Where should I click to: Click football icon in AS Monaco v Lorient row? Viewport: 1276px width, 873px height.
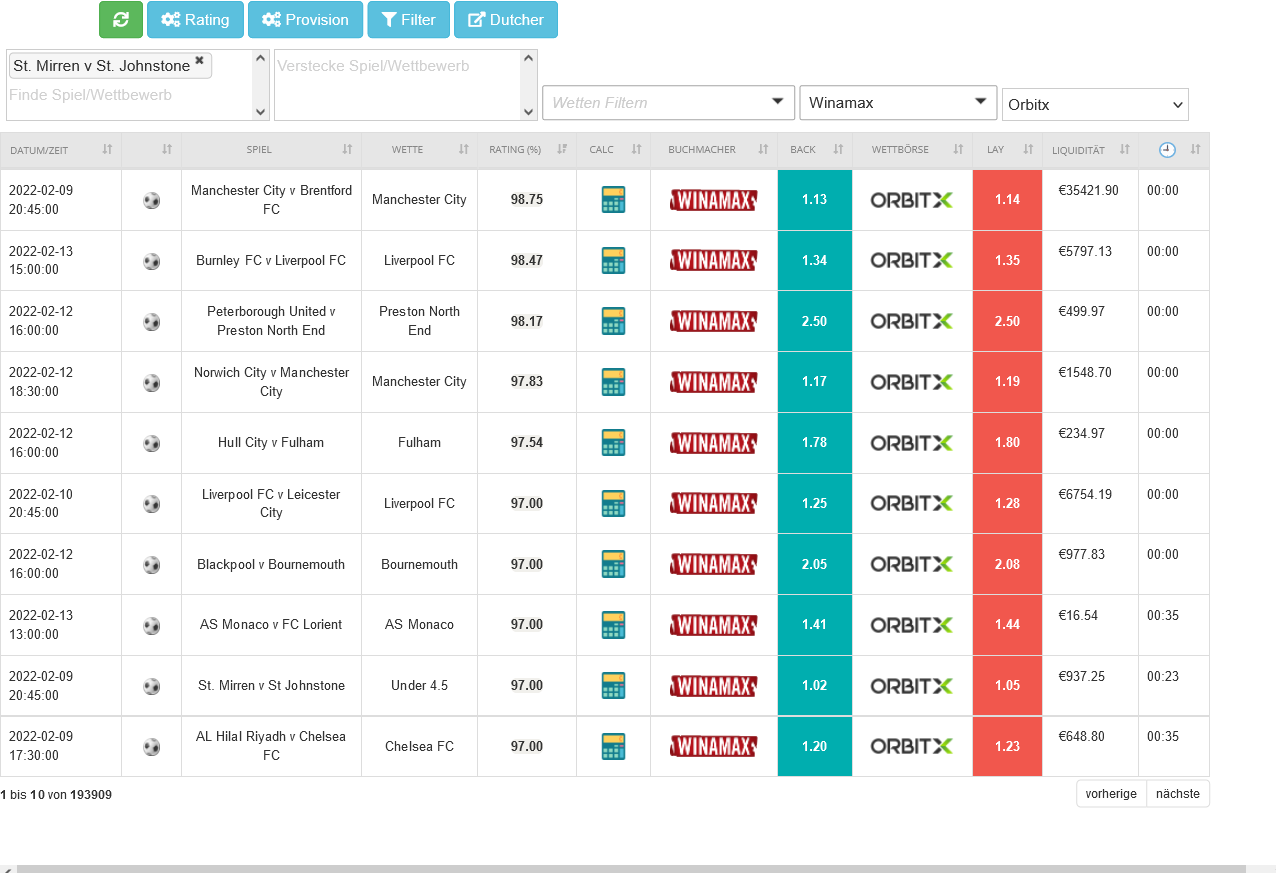coord(151,625)
